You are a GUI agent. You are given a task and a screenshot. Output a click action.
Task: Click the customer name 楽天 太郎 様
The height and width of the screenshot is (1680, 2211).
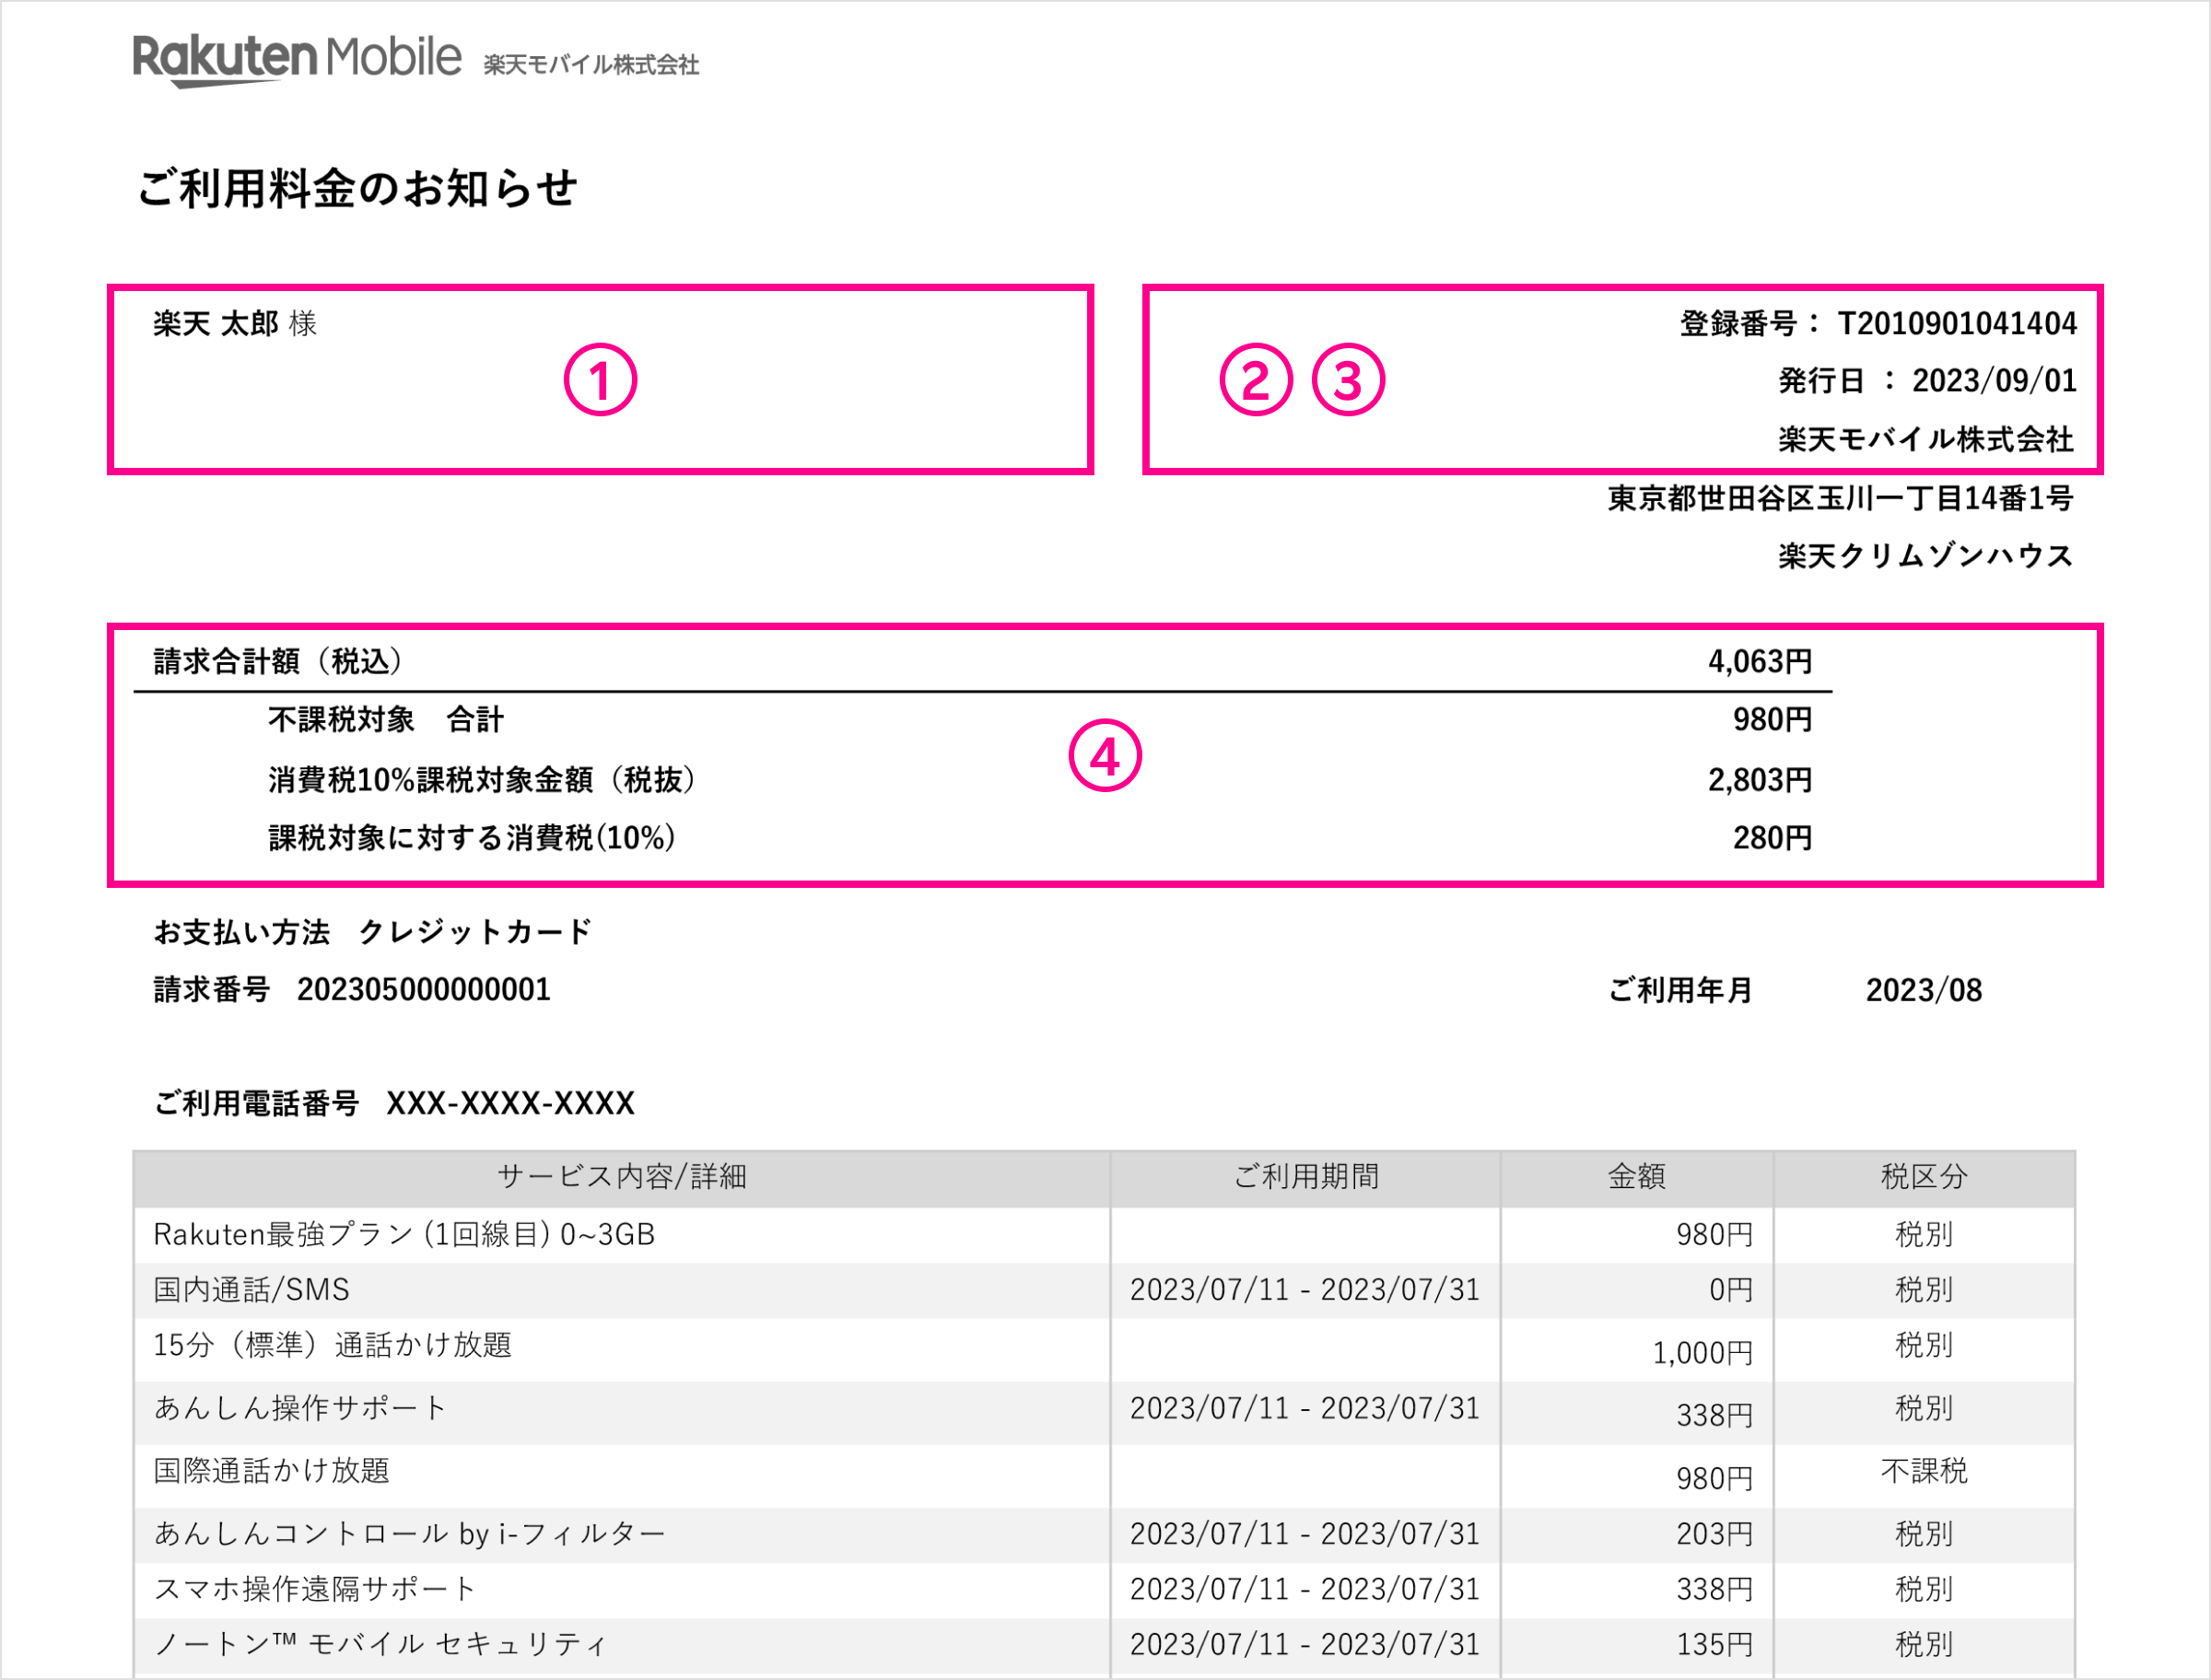point(235,323)
